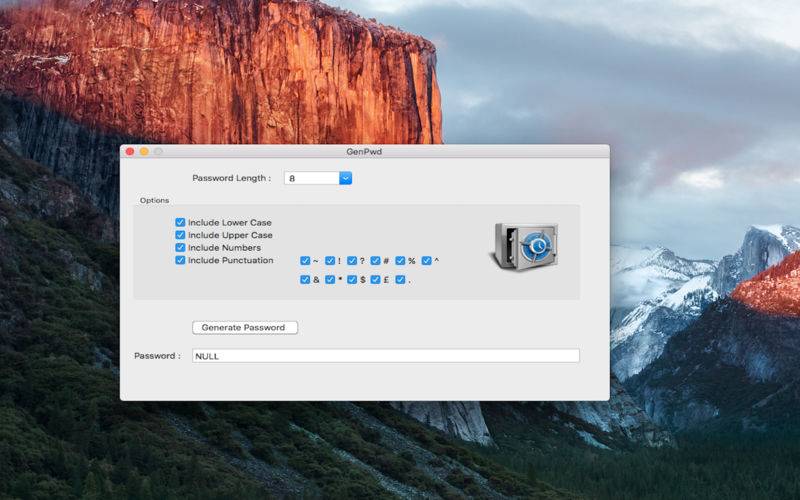The width and height of the screenshot is (800, 500).
Task: Uncheck the exclamation ! symbol checkbox
Action: click(x=330, y=261)
